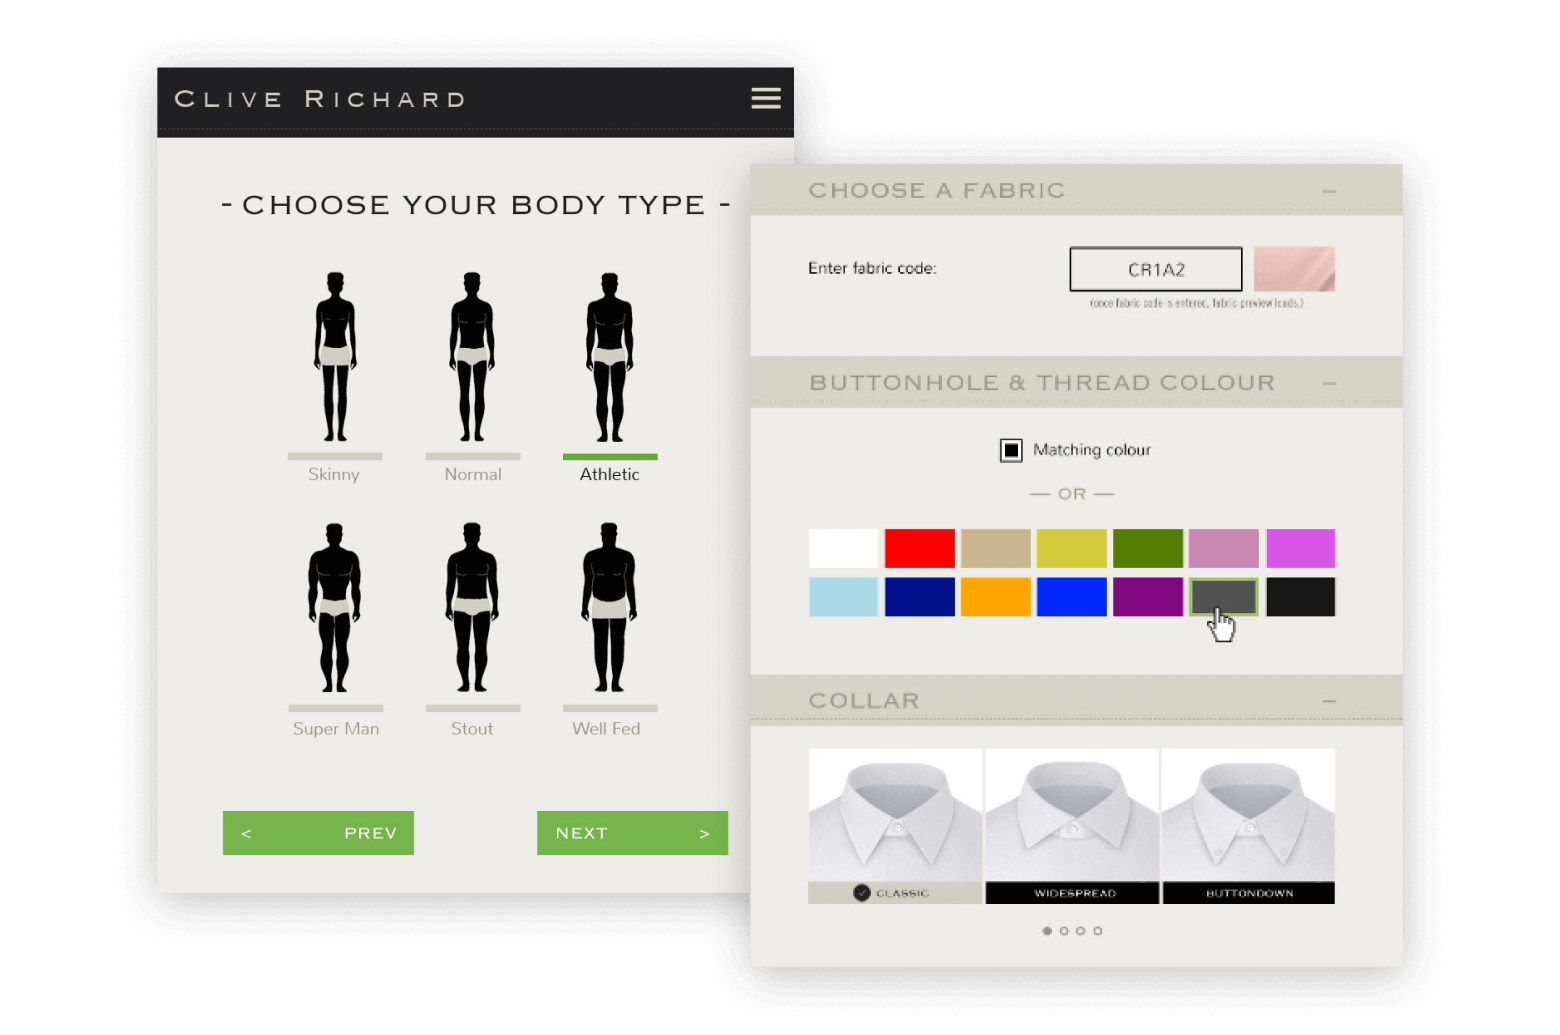Click the pink fabric preview swatch

(x=1294, y=269)
